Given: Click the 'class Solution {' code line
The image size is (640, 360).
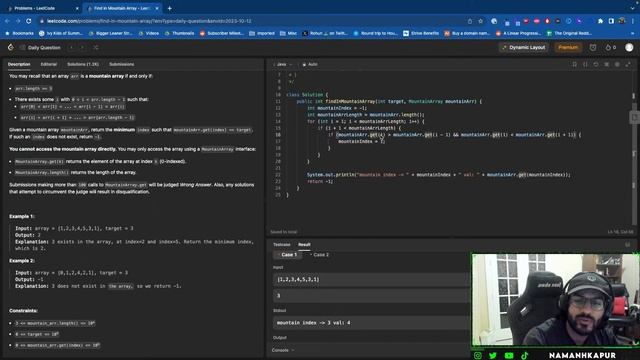Looking at the screenshot, I should point(307,95).
